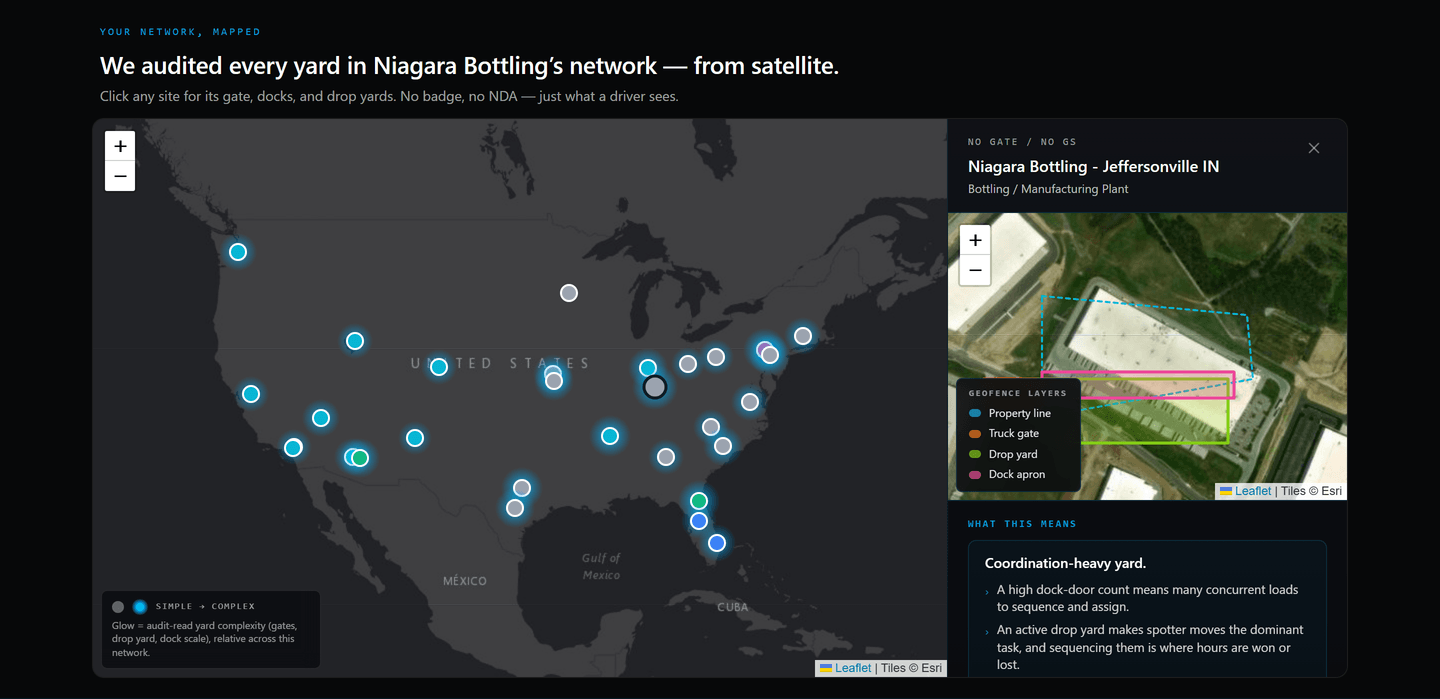
Task: Select cyan marker just above the selected site
Action: tap(648, 368)
